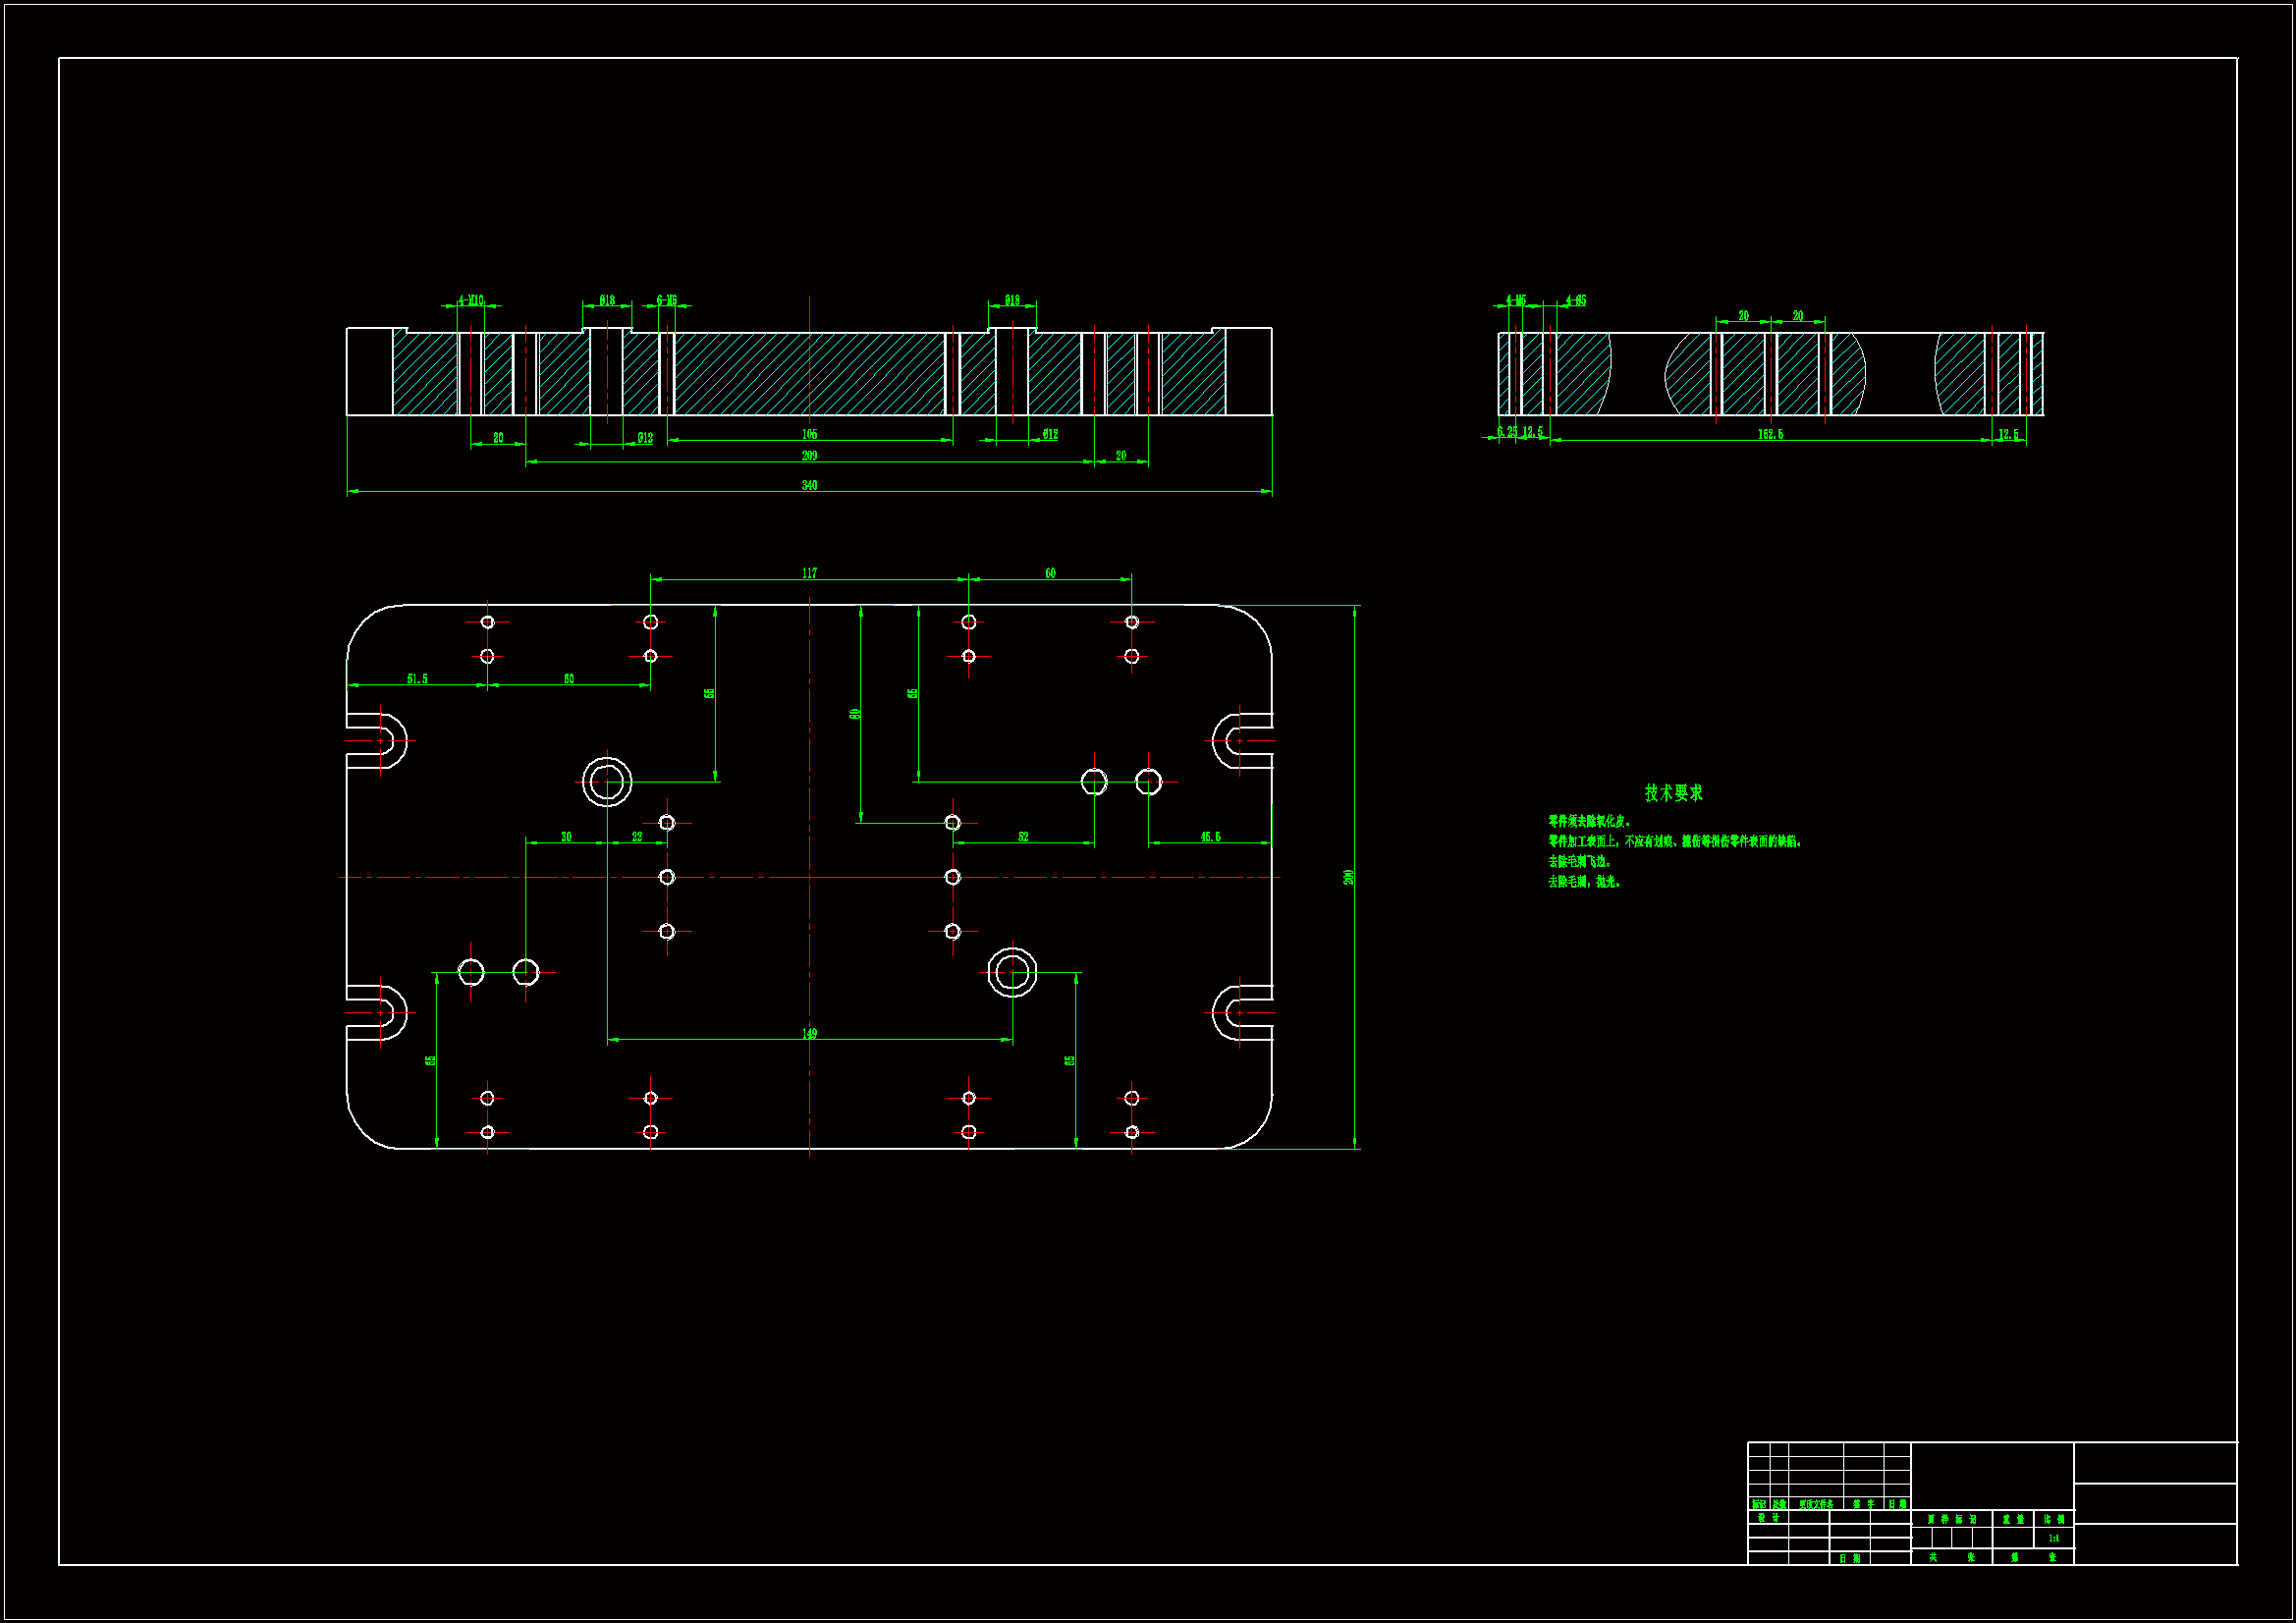Select the upper-left counterbored hole in plan view

(x=607, y=782)
